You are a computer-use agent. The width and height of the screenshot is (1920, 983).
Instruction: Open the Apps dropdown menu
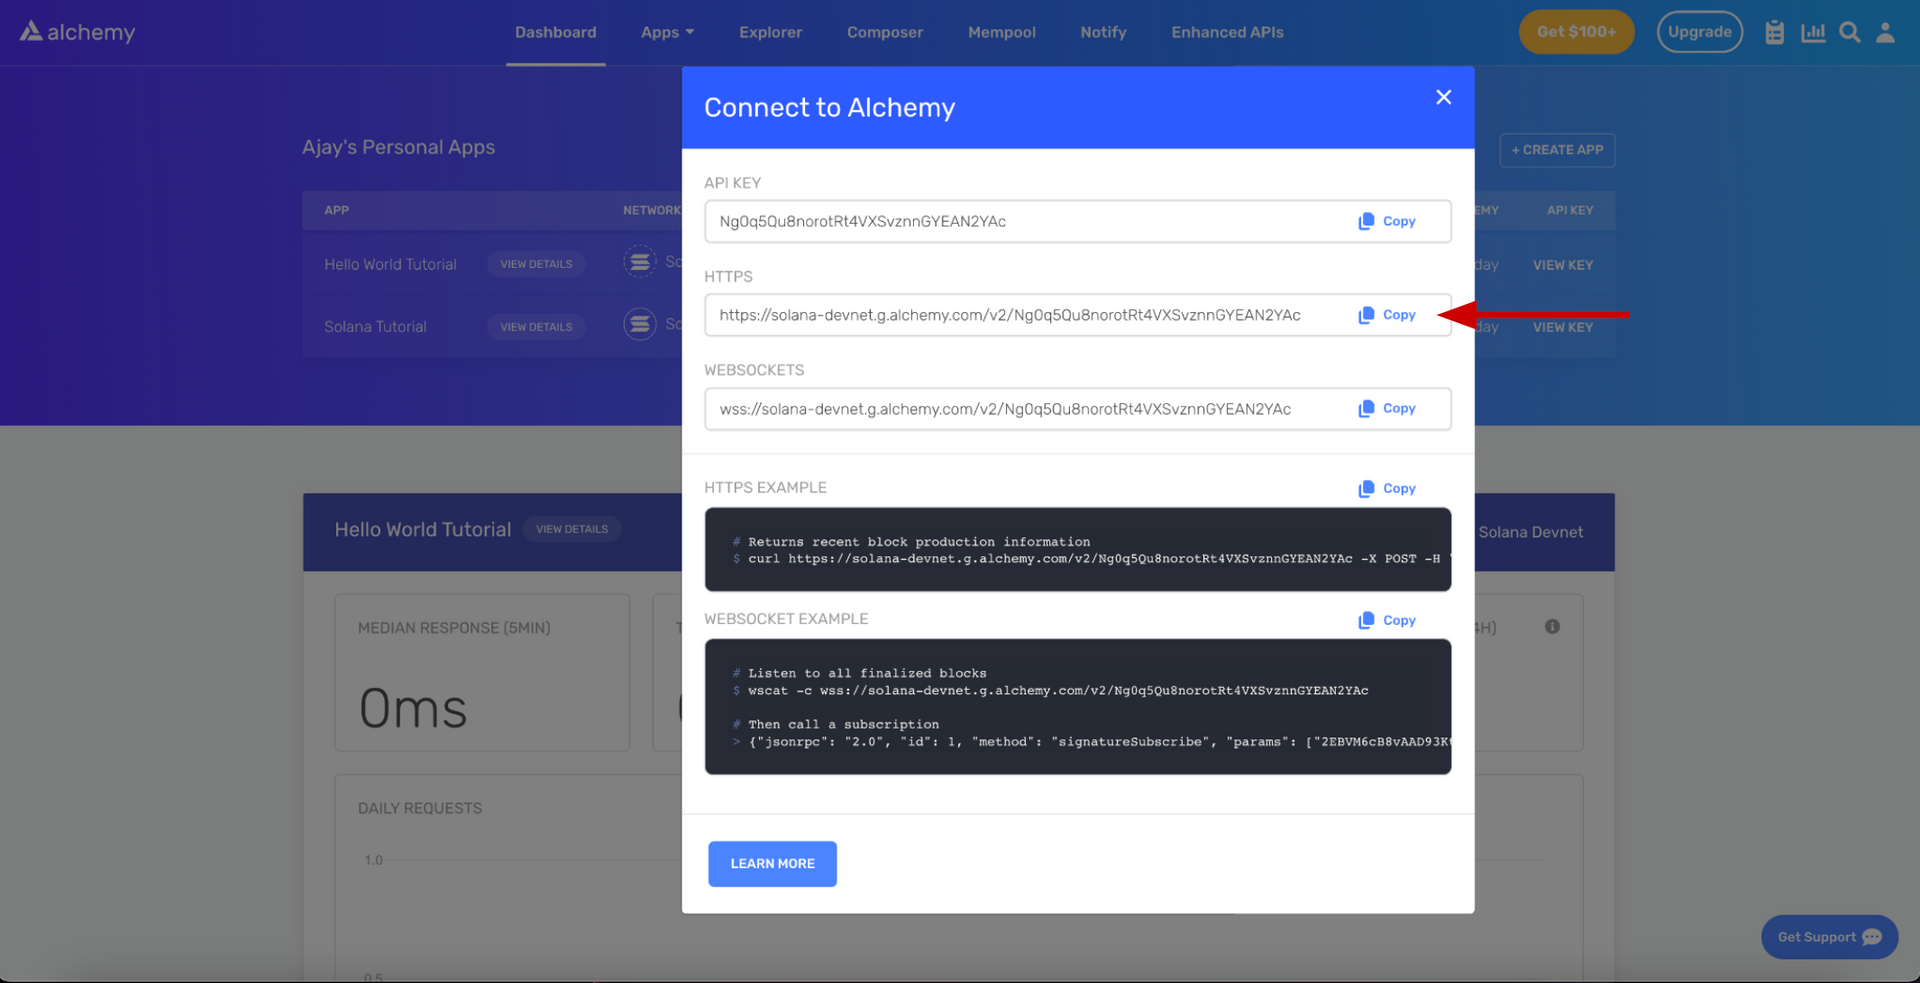pos(667,32)
